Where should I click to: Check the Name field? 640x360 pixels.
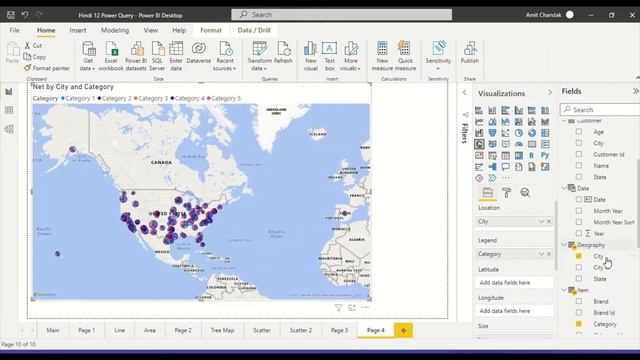point(579,165)
